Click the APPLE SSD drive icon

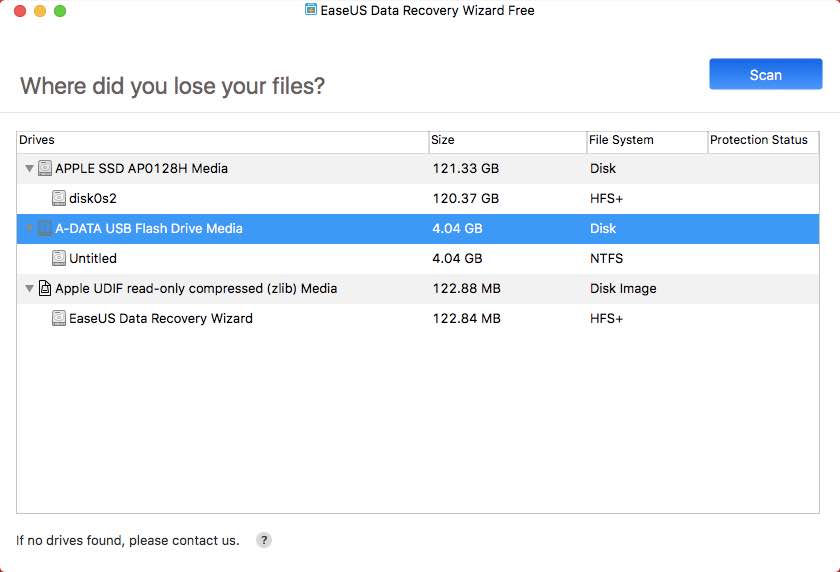coord(45,168)
